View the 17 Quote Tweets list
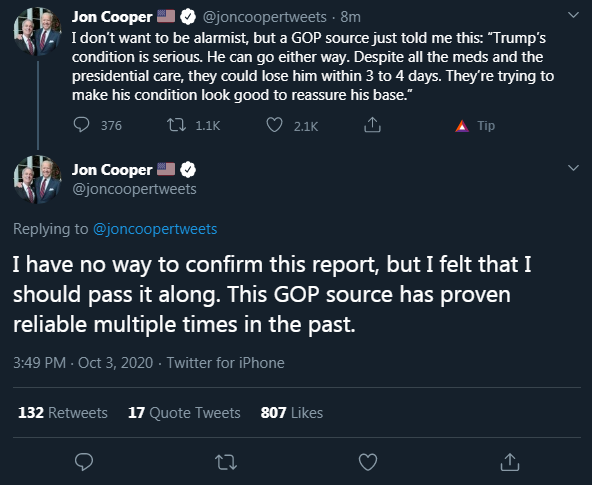 click(x=184, y=413)
